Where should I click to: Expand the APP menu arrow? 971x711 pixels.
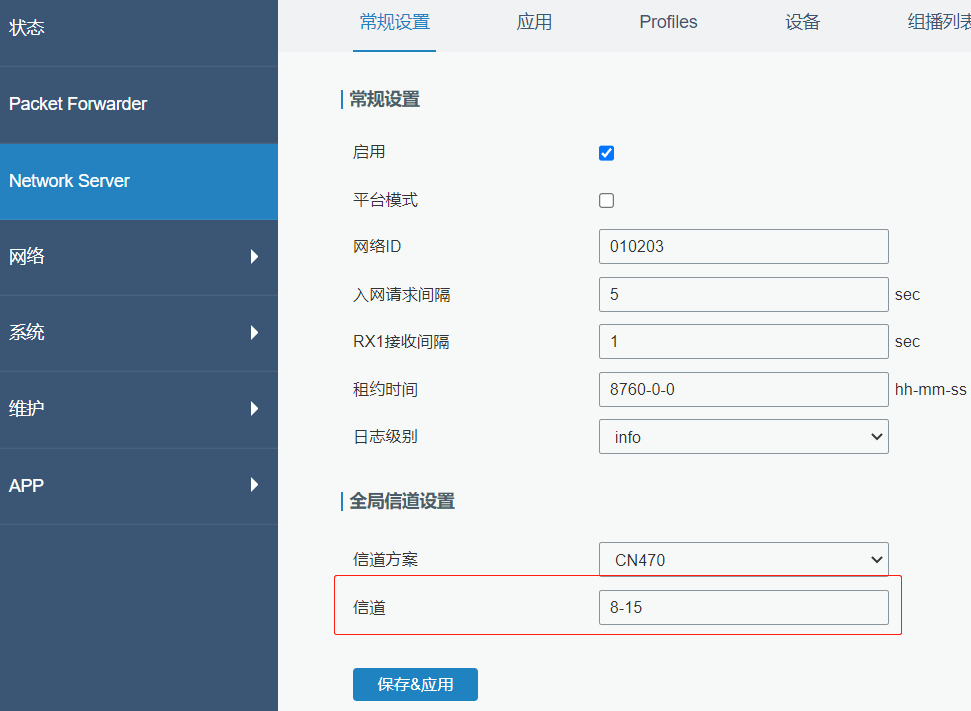click(254, 485)
